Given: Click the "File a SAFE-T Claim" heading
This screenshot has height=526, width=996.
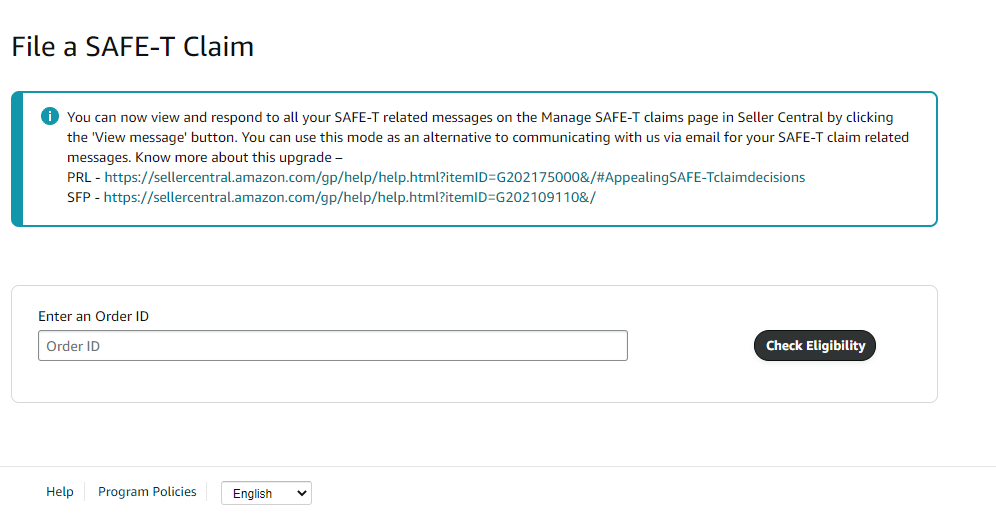Looking at the screenshot, I should [132, 46].
